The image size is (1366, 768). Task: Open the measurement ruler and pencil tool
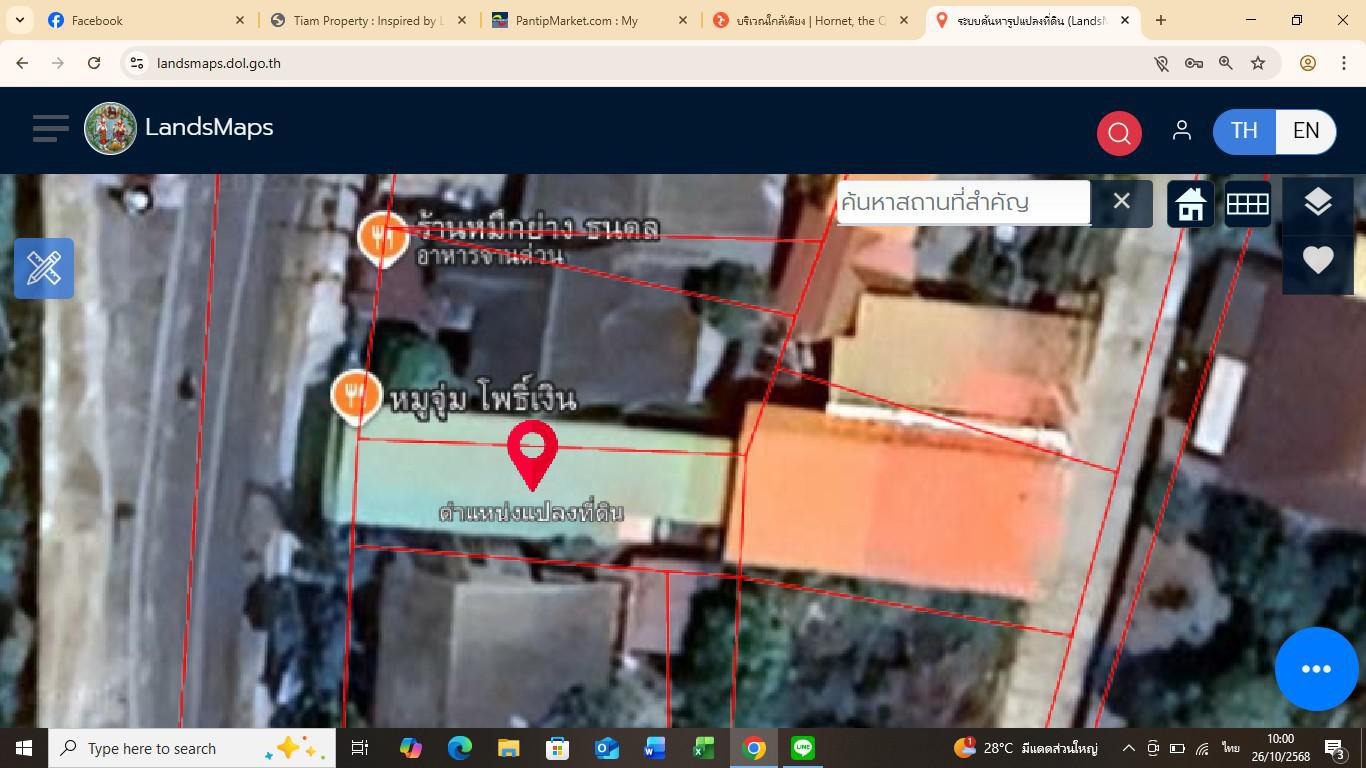point(44,268)
